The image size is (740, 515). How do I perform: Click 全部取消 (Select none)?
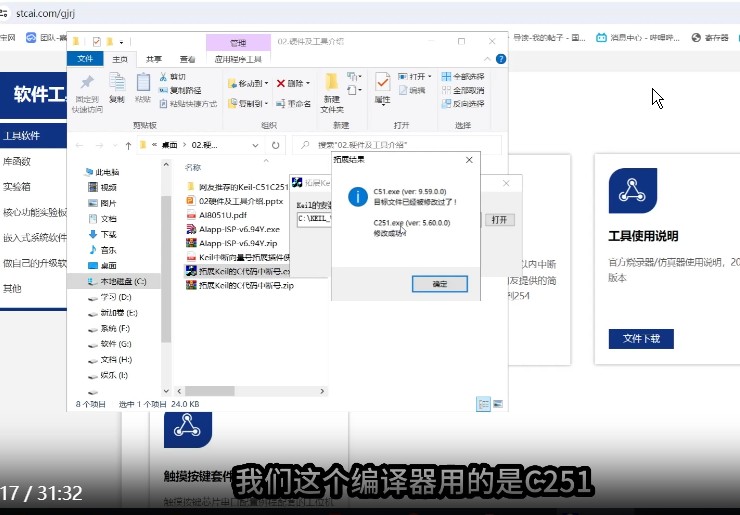click(463, 90)
